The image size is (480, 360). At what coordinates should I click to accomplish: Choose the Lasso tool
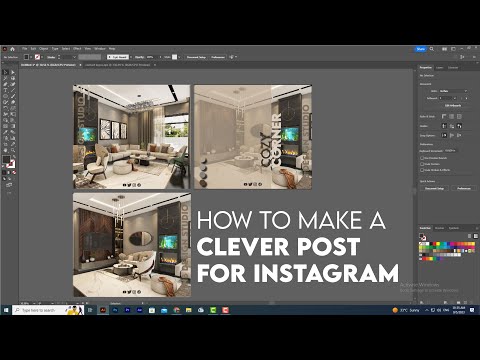click(13, 78)
